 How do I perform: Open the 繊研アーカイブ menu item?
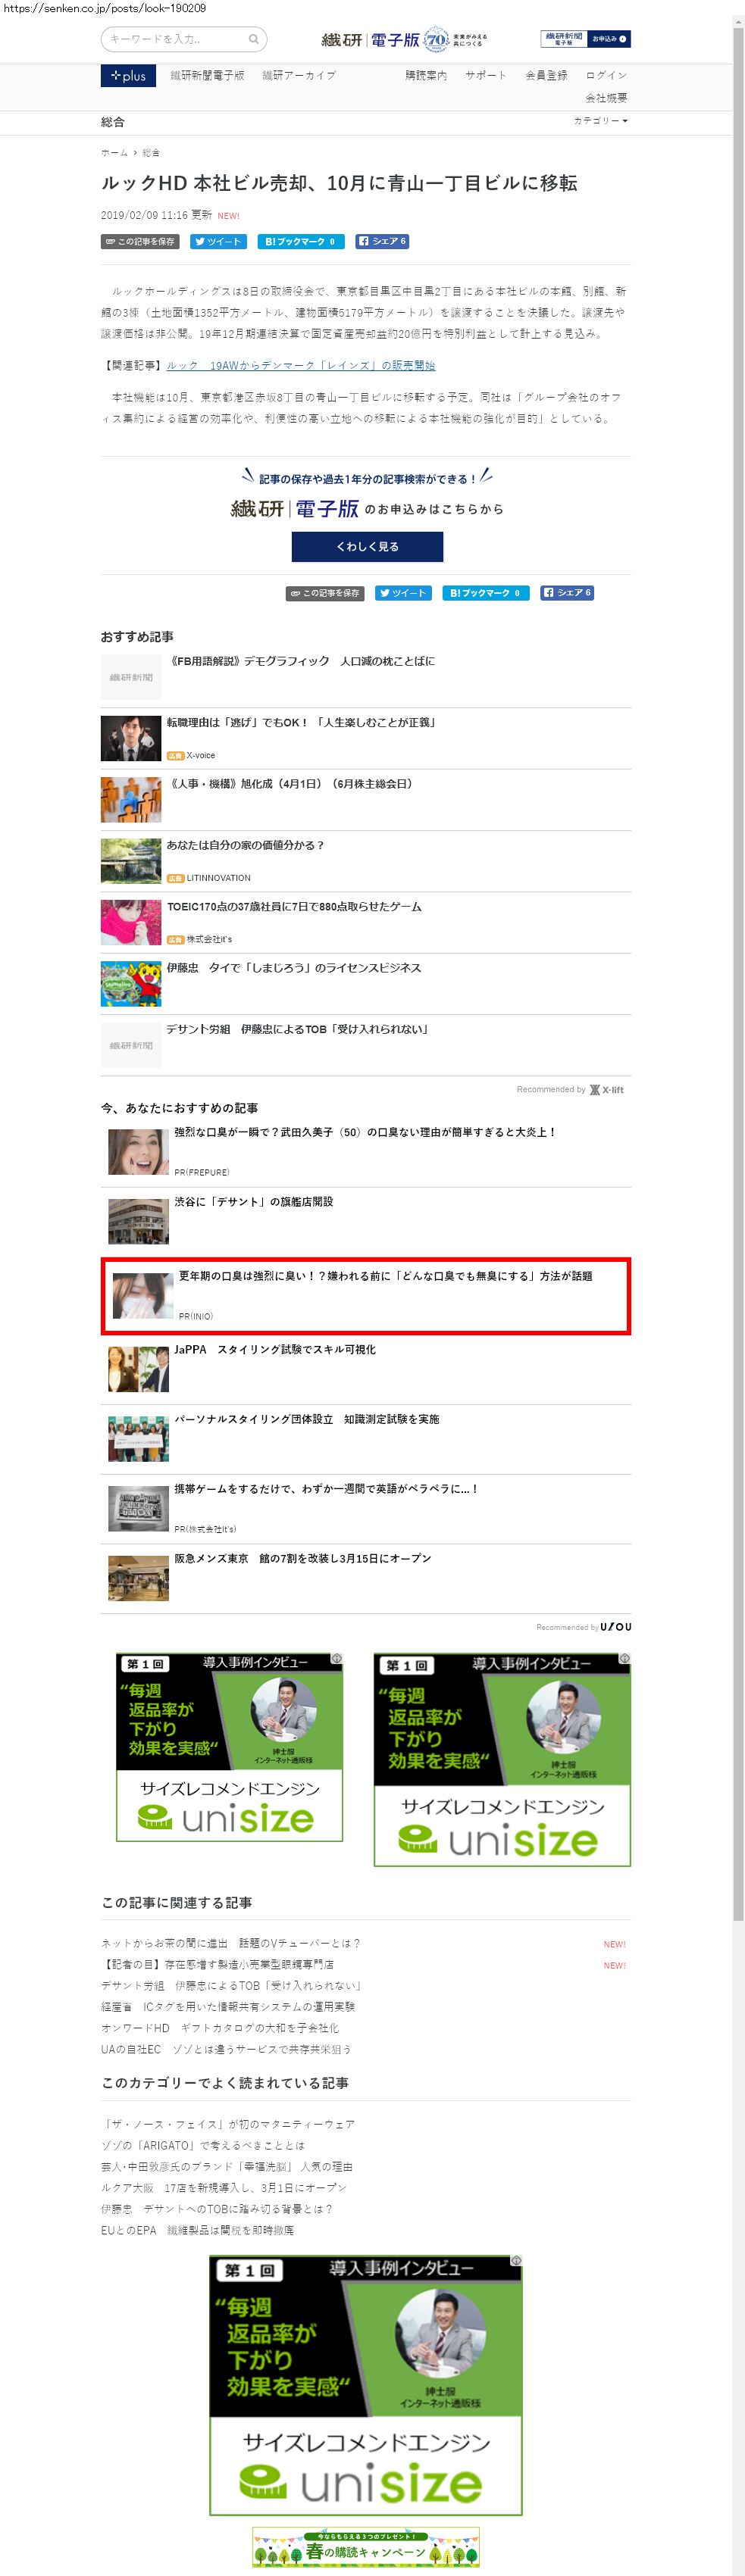[x=299, y=76]
